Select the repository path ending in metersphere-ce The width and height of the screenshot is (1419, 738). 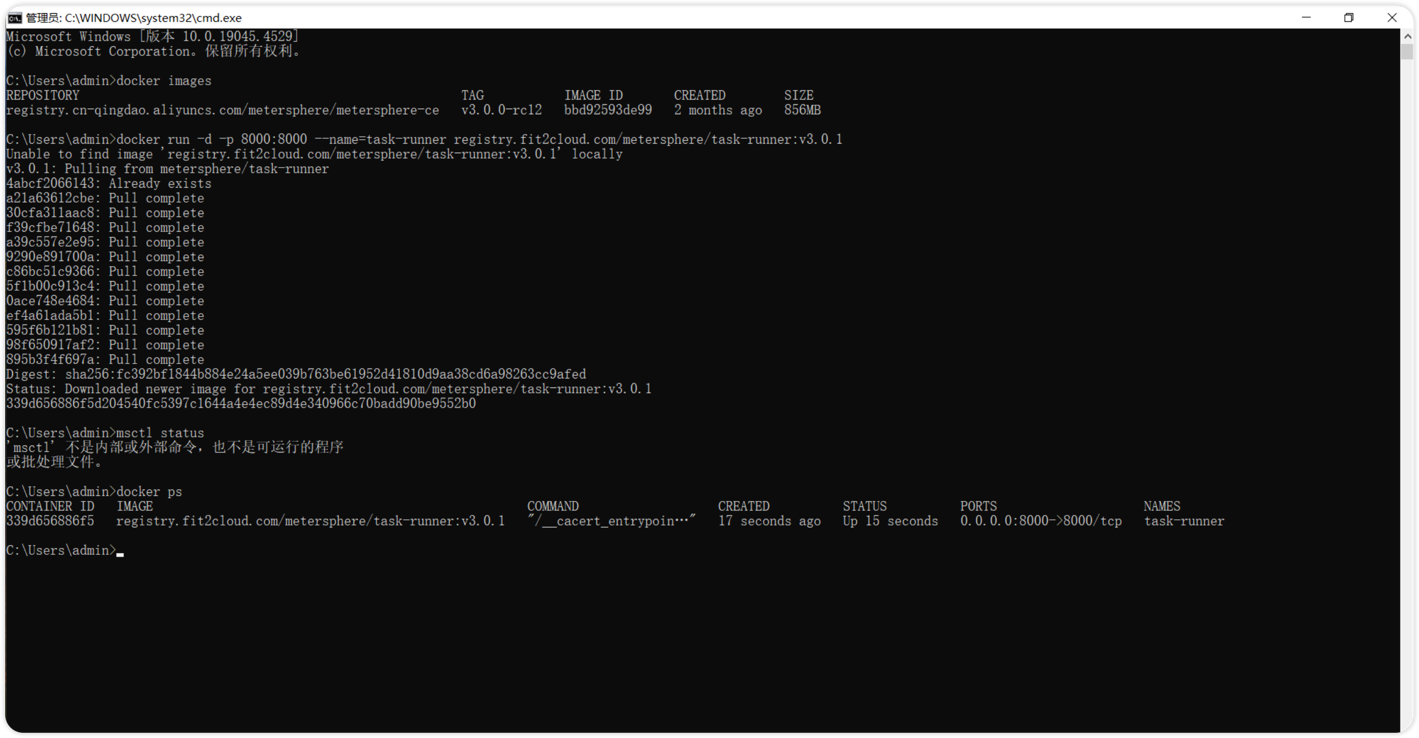(x=222, y=110)
